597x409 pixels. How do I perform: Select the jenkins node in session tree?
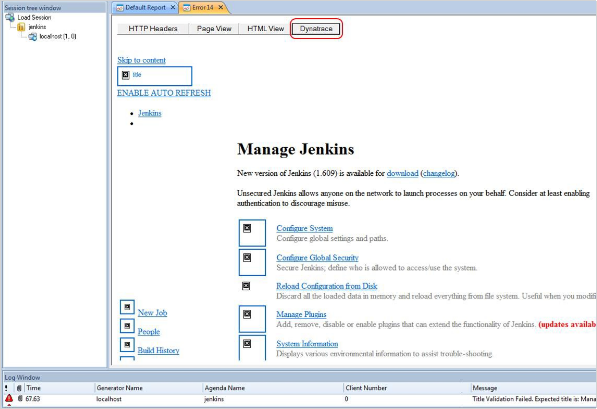coord(37,27)
